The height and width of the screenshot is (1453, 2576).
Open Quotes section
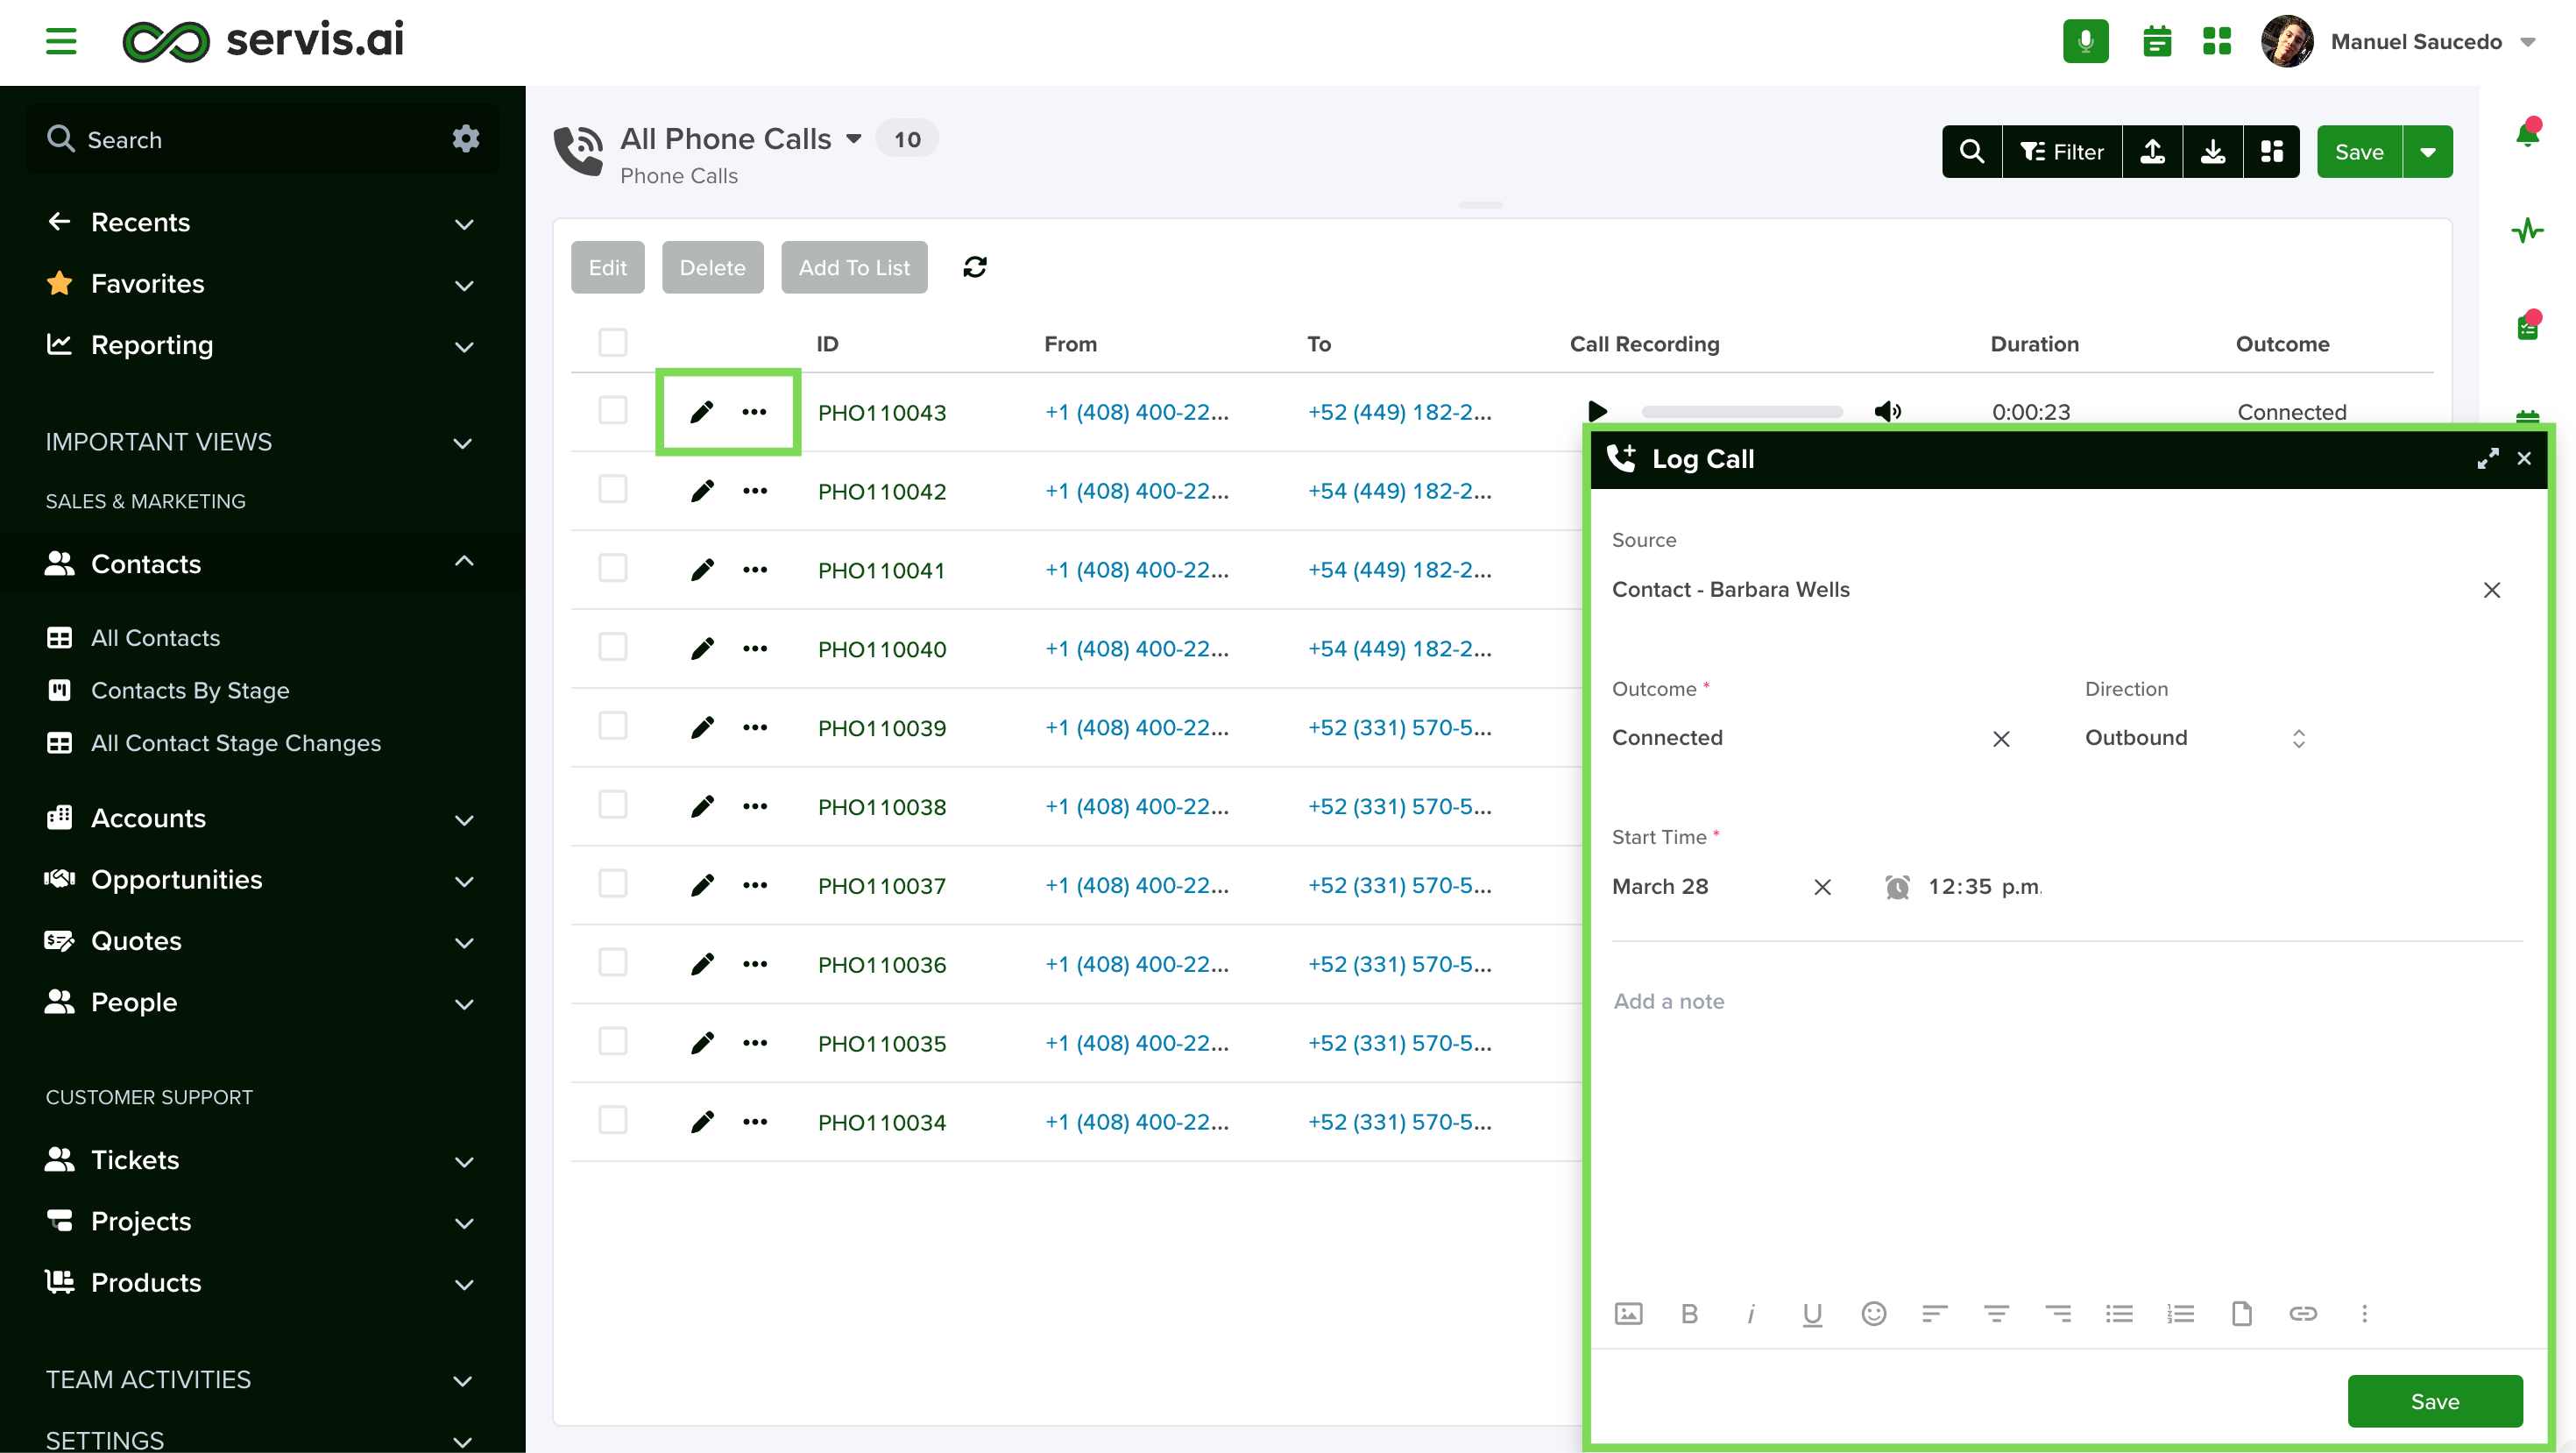point(260,941)
